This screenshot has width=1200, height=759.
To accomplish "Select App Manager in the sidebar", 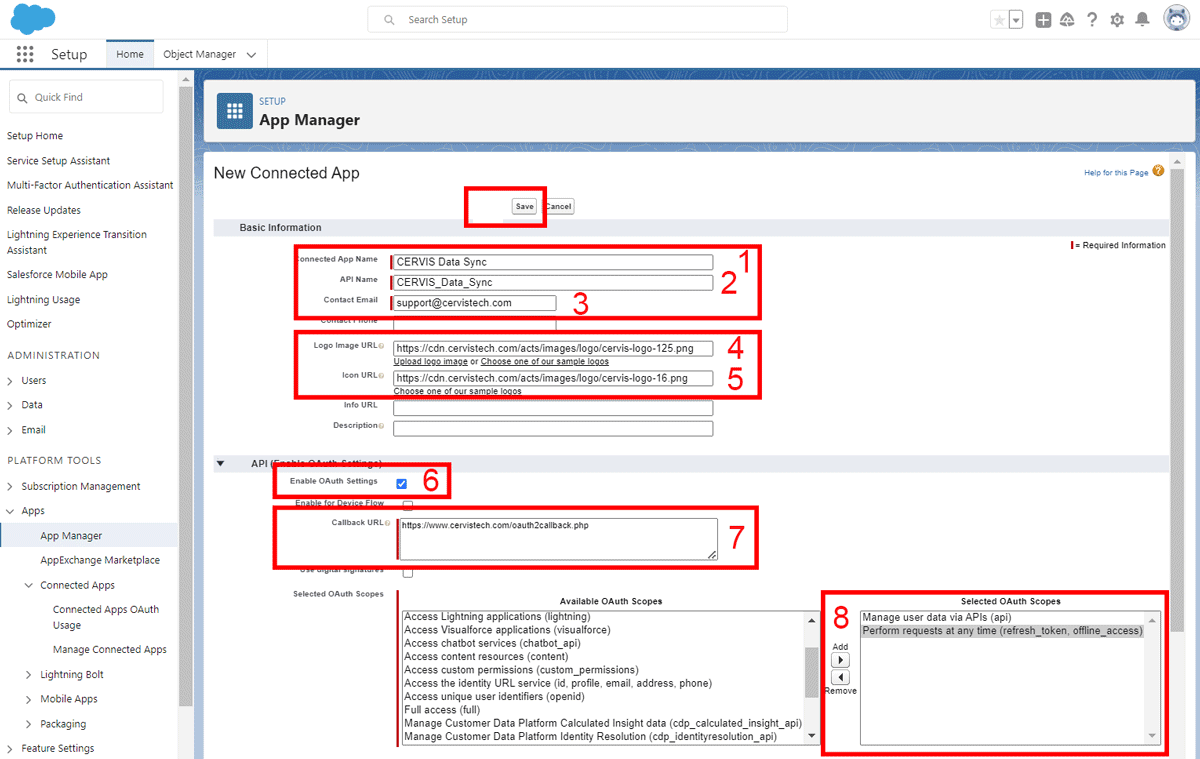I will pos(71,536).
